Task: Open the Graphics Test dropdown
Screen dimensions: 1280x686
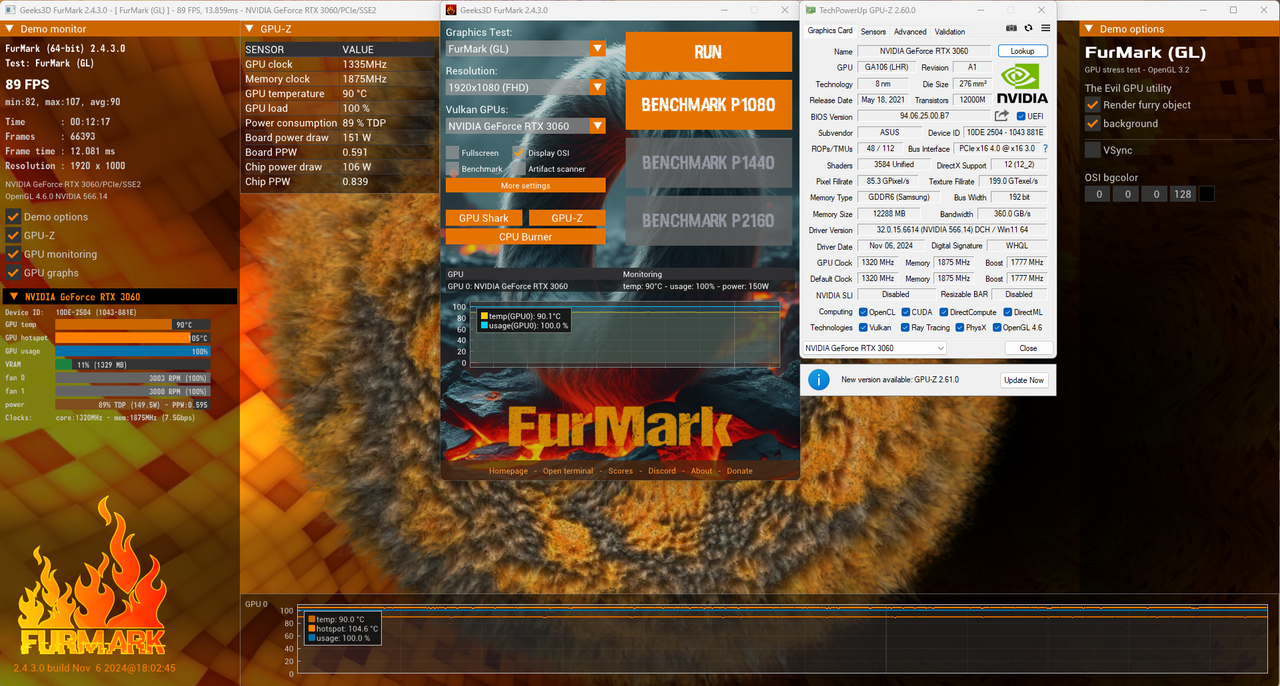Action: pos(526,48)
